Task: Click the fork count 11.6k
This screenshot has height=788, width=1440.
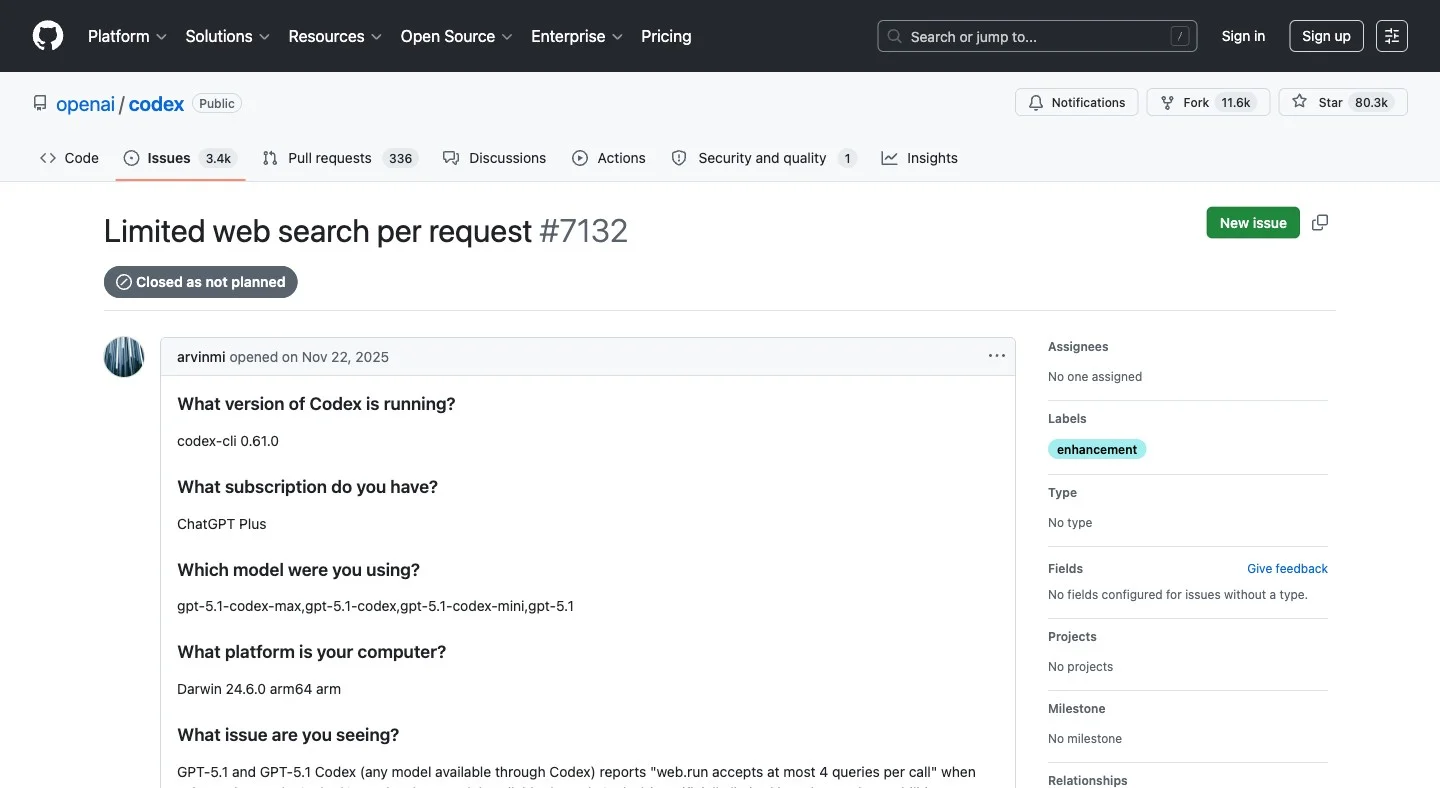Action: 1236,102
